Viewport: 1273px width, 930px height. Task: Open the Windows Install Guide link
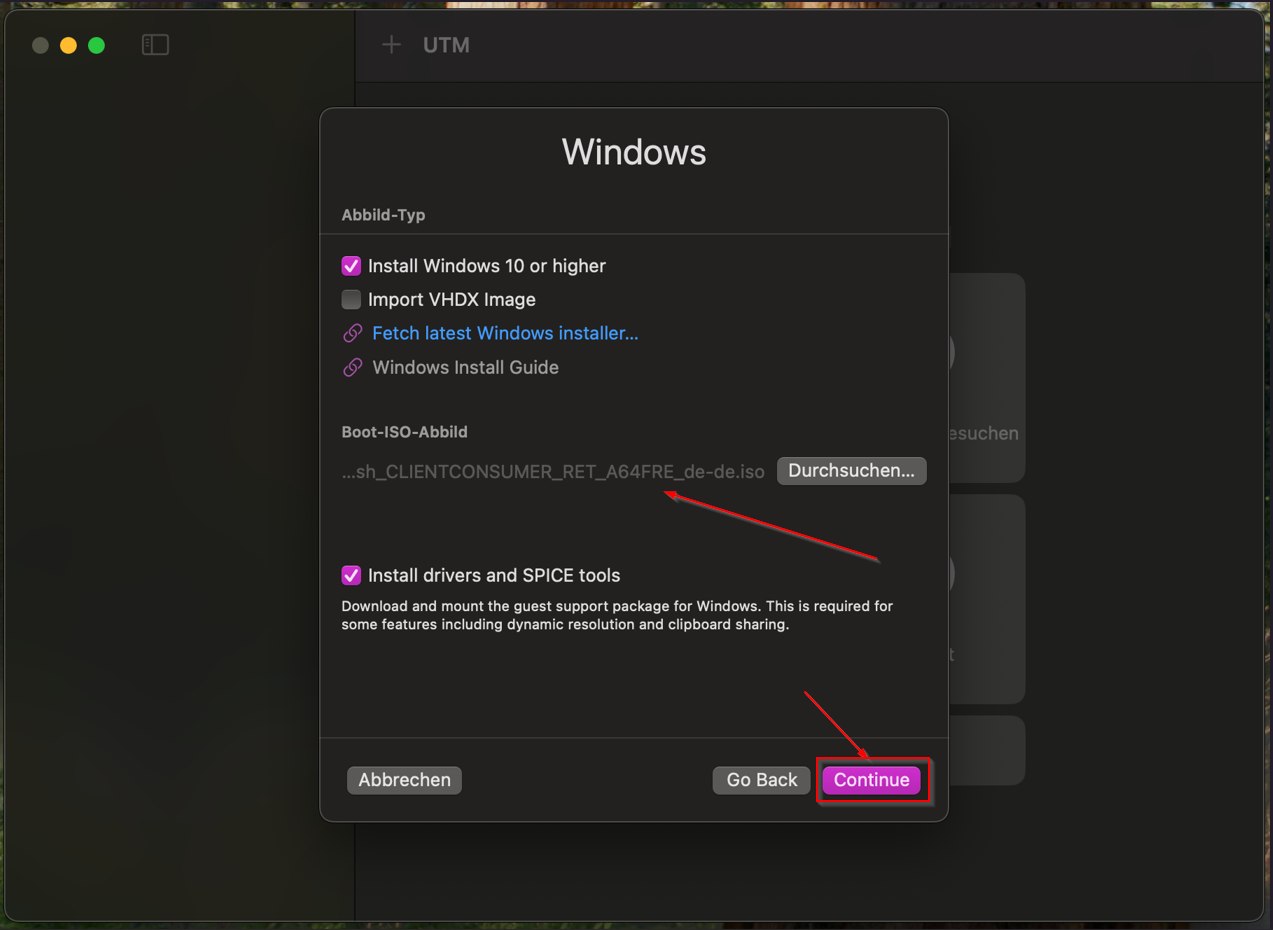click(x=465, y=367)
